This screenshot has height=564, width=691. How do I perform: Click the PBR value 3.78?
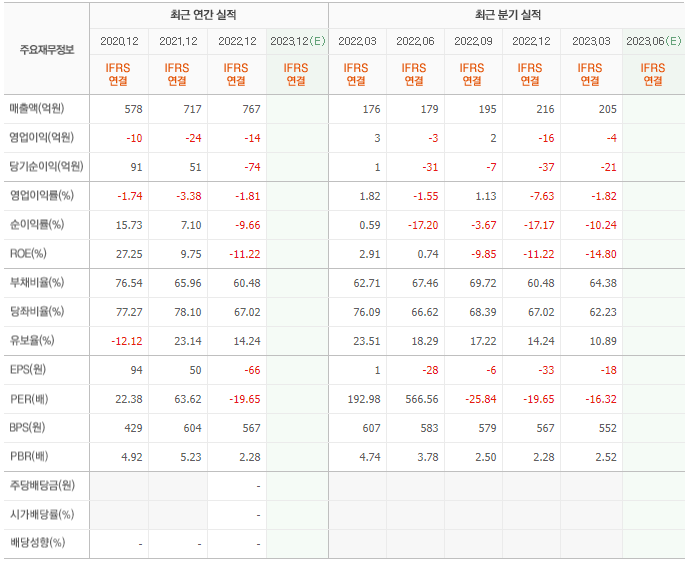pos(427,457)
